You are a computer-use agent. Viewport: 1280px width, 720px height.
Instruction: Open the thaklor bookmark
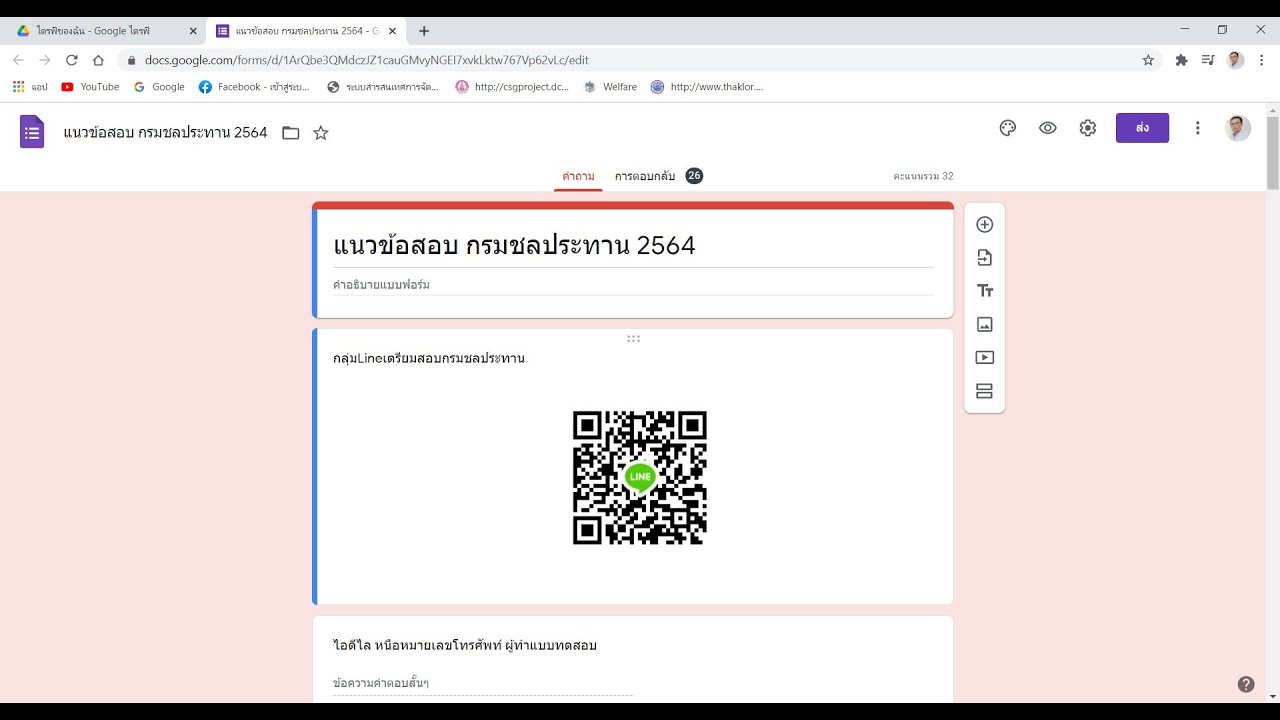pos(707,87)
